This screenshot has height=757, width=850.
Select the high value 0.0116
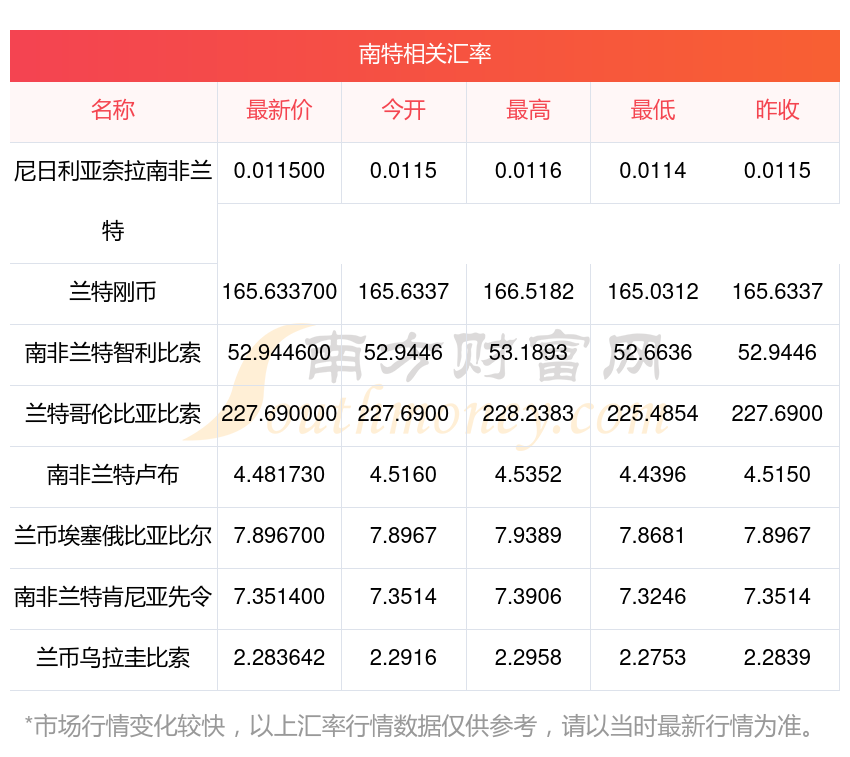(x=528, y=171)
